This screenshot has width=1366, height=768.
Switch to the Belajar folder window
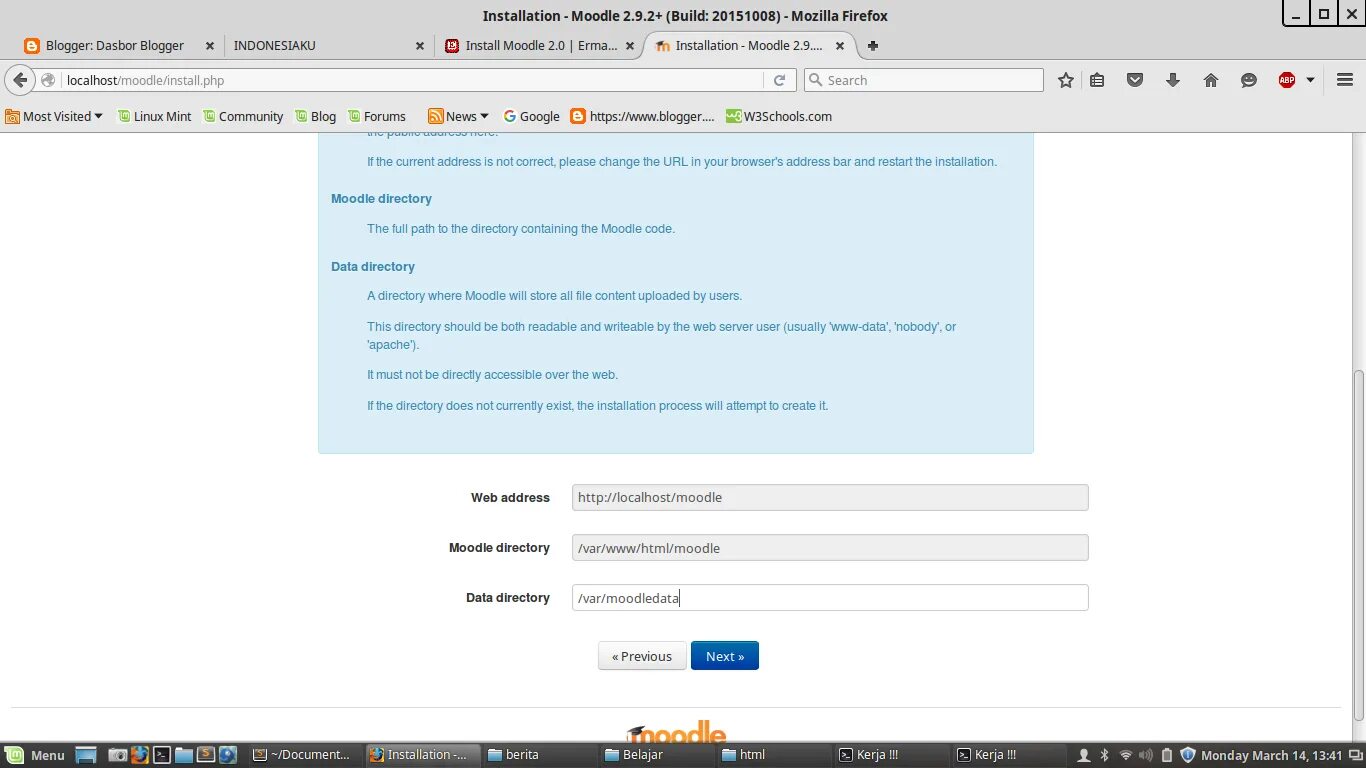pyautogui.click(x=658, y=755)
